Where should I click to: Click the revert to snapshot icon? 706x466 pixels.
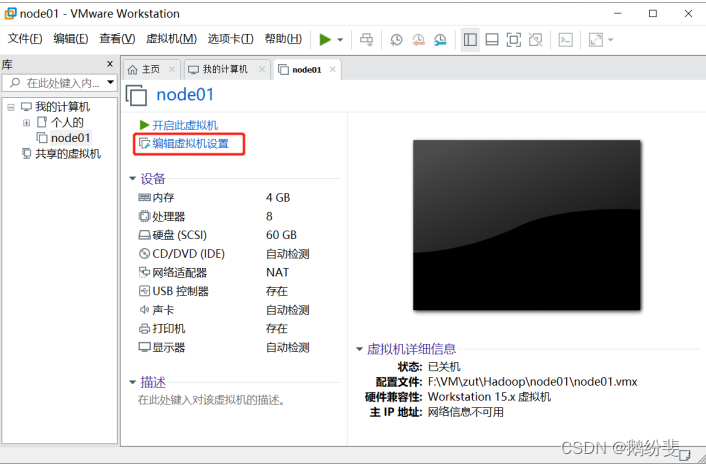[x=418, y=40]
